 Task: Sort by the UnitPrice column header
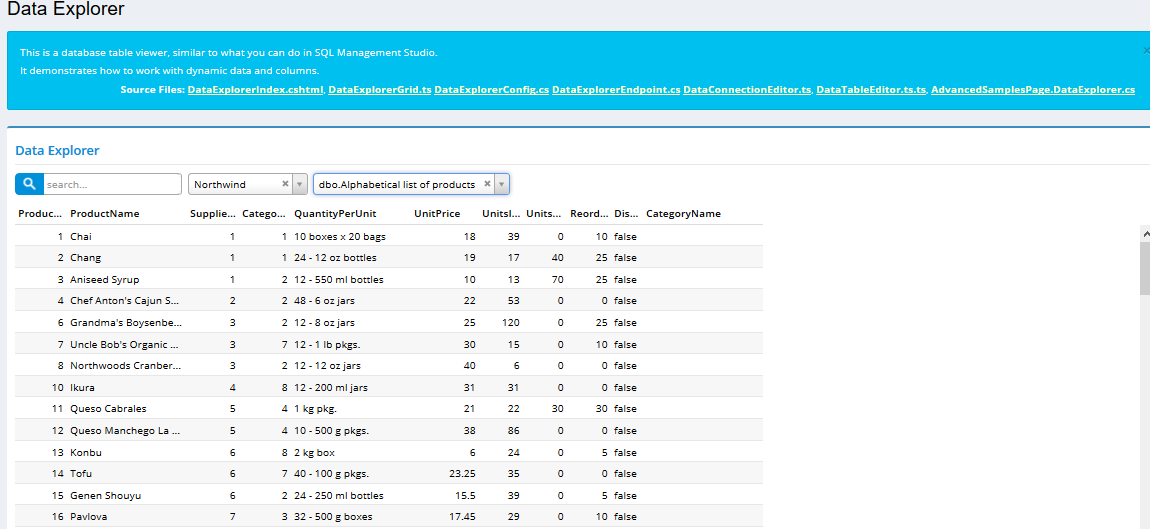point(437,214)
